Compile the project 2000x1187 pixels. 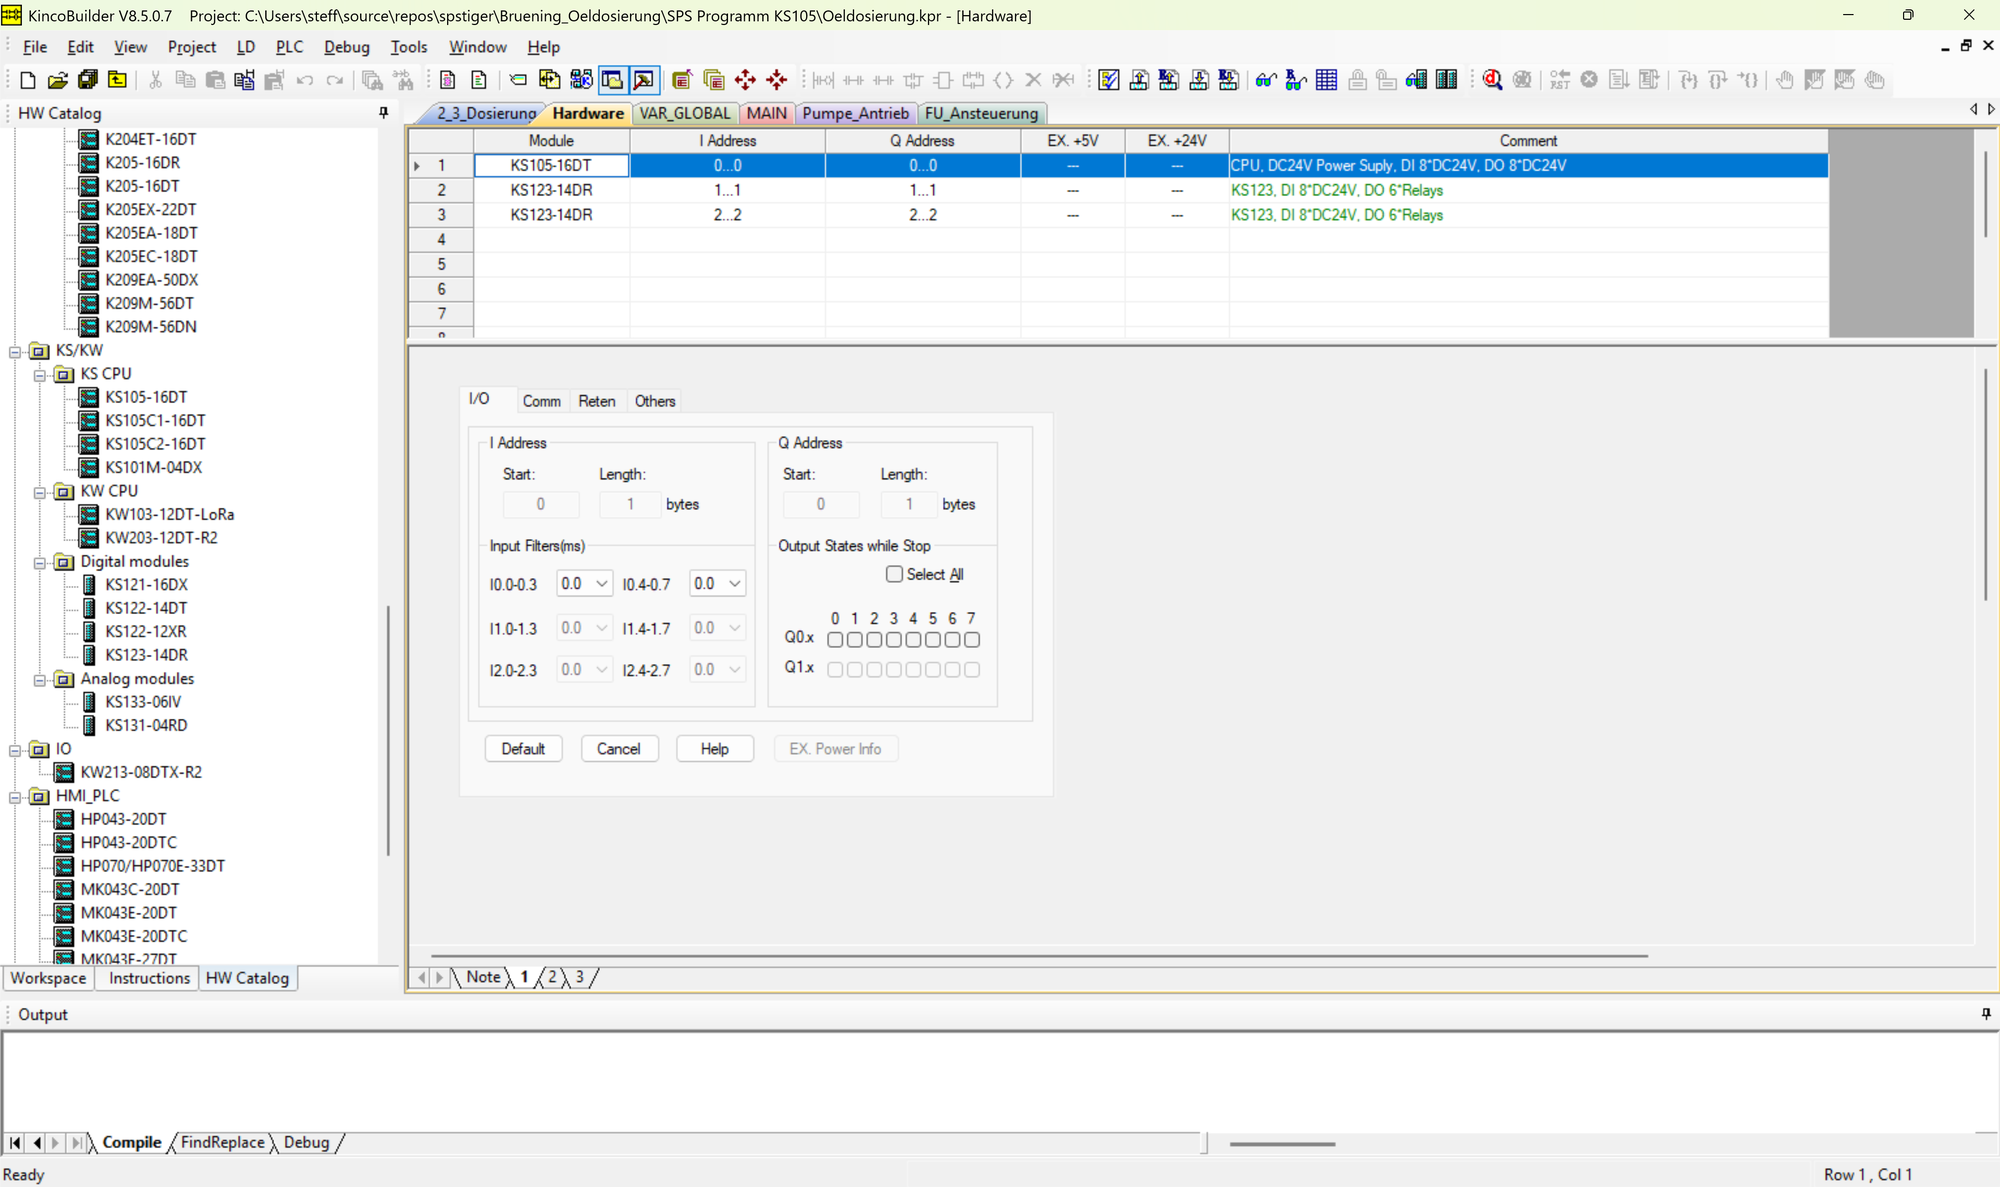[x=1109, y=80]
